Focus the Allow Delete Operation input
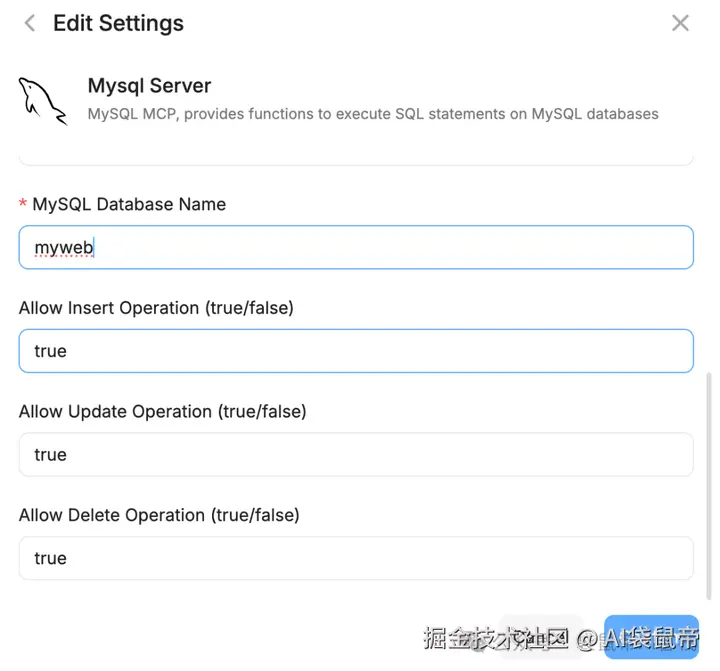 [355, 558]
